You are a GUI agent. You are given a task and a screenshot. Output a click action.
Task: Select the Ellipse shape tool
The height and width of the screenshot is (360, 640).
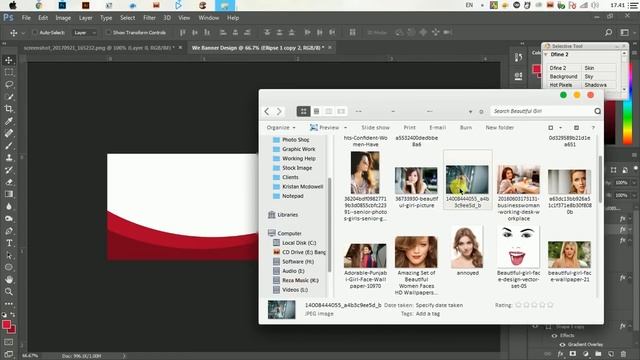[9, 267]
